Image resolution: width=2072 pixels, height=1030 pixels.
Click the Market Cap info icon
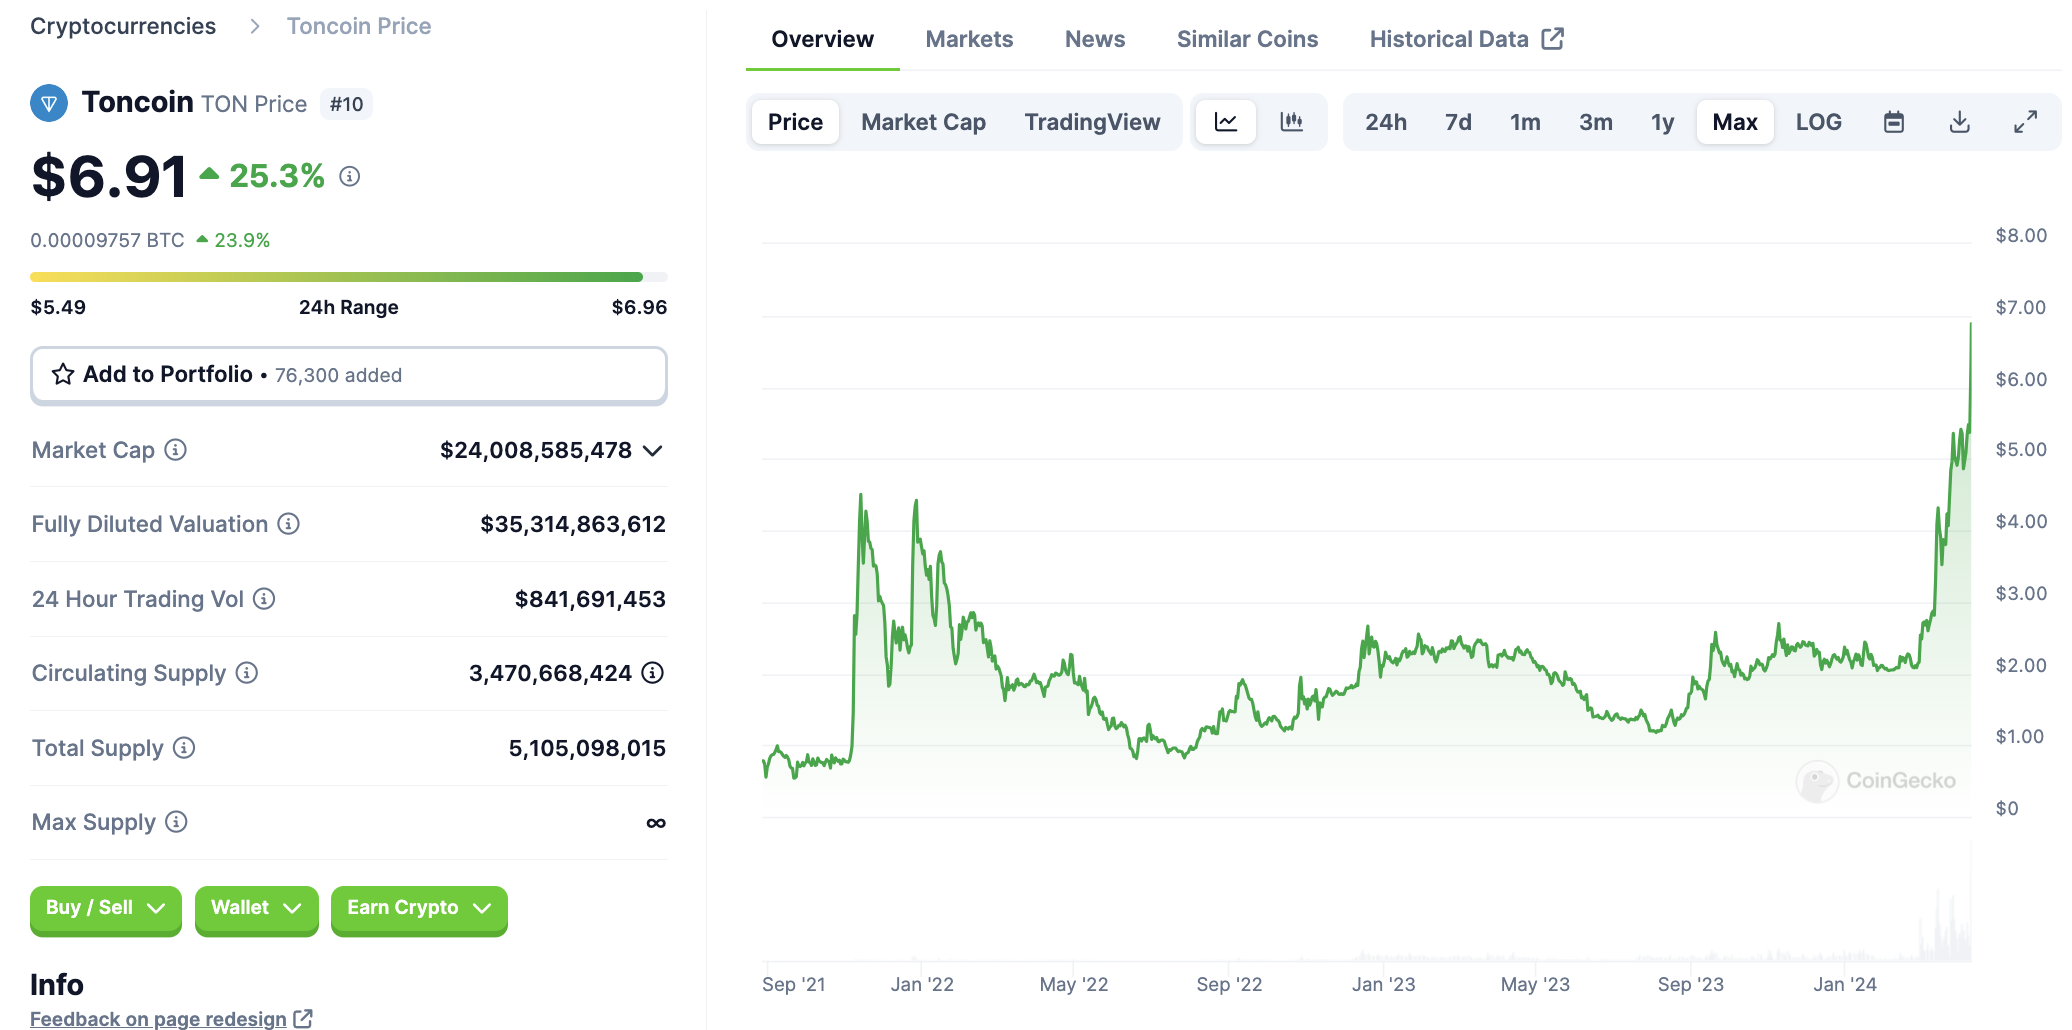(176, 450)
